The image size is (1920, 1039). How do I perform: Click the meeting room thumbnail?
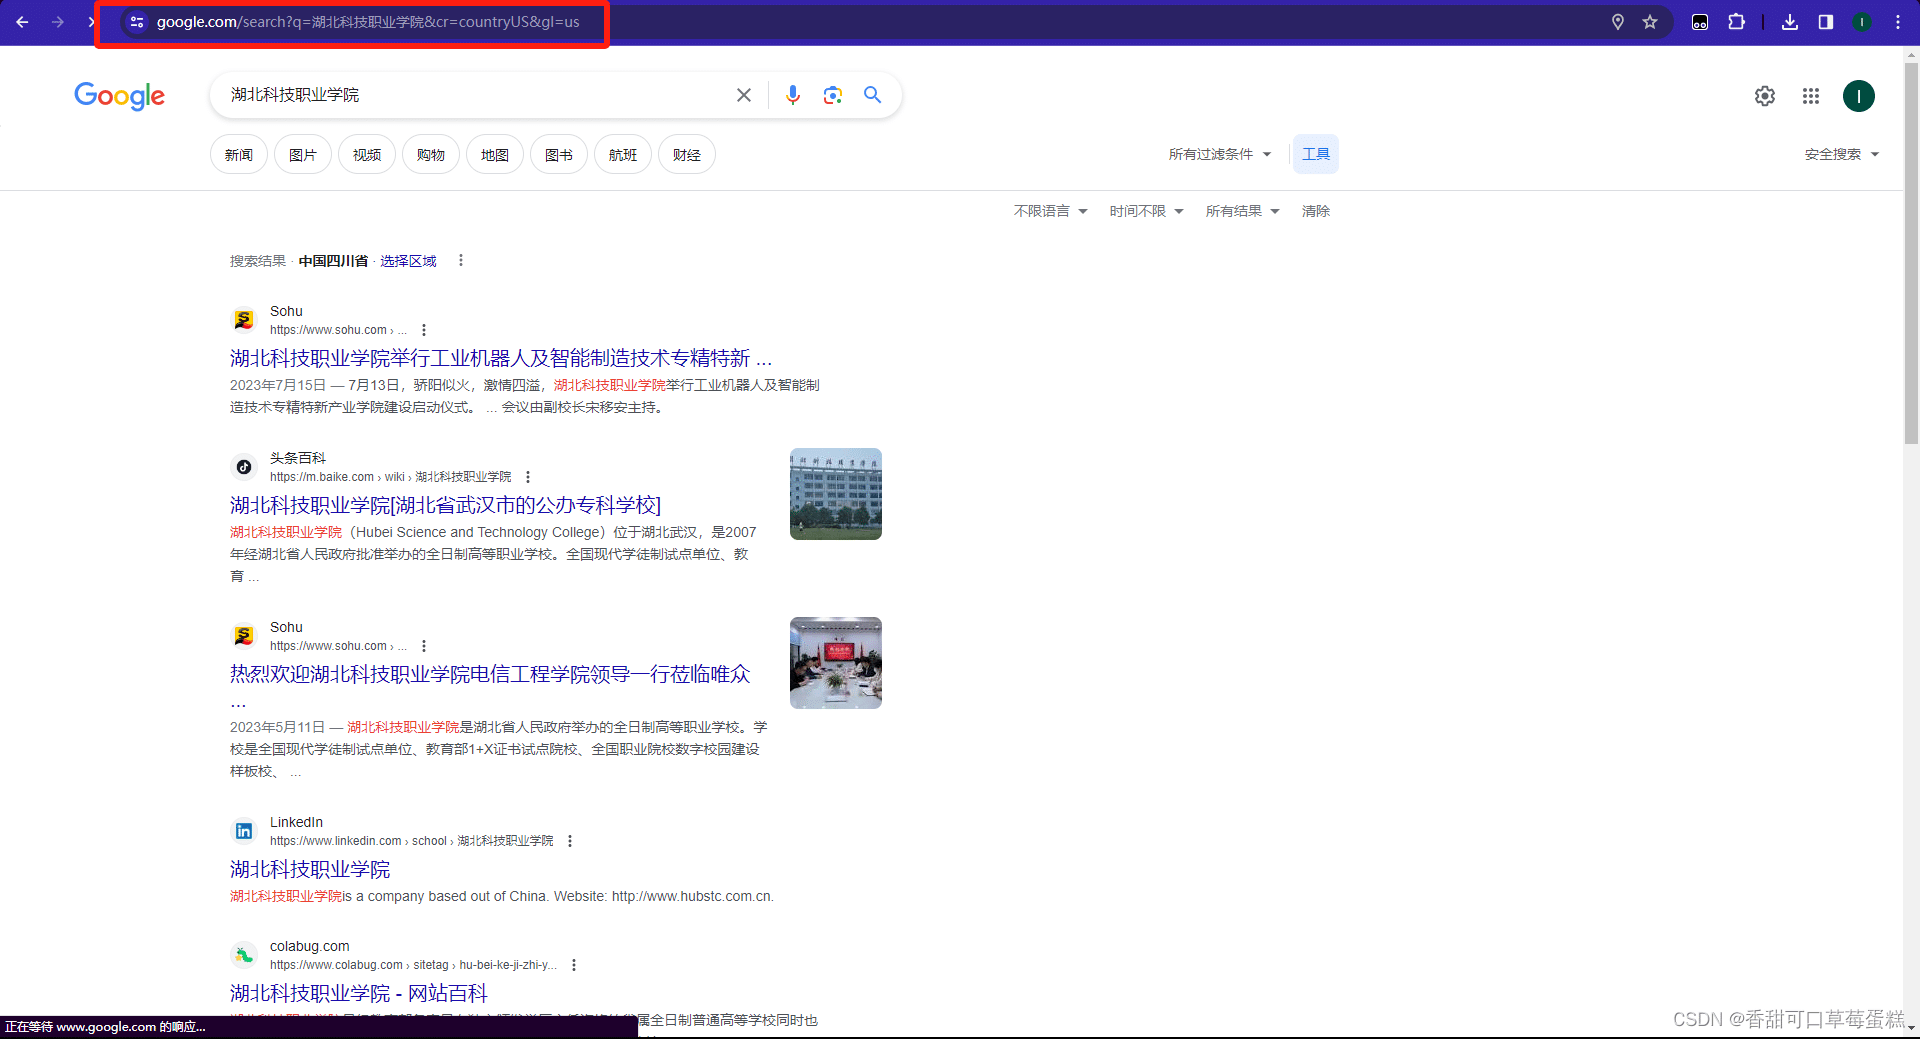coord(836,663)
